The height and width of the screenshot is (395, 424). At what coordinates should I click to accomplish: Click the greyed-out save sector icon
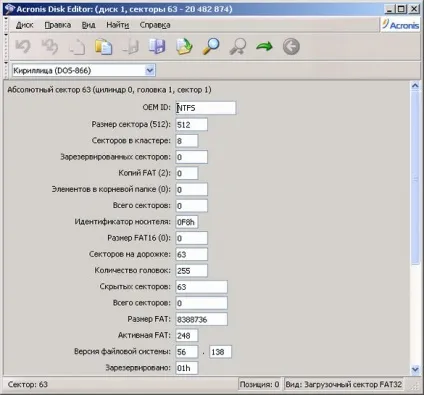130,46
